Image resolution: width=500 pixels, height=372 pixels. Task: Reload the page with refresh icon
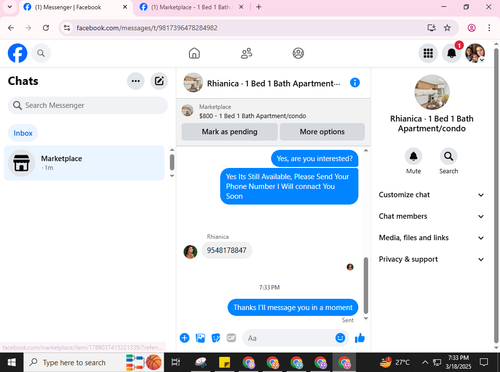(46, 28)
